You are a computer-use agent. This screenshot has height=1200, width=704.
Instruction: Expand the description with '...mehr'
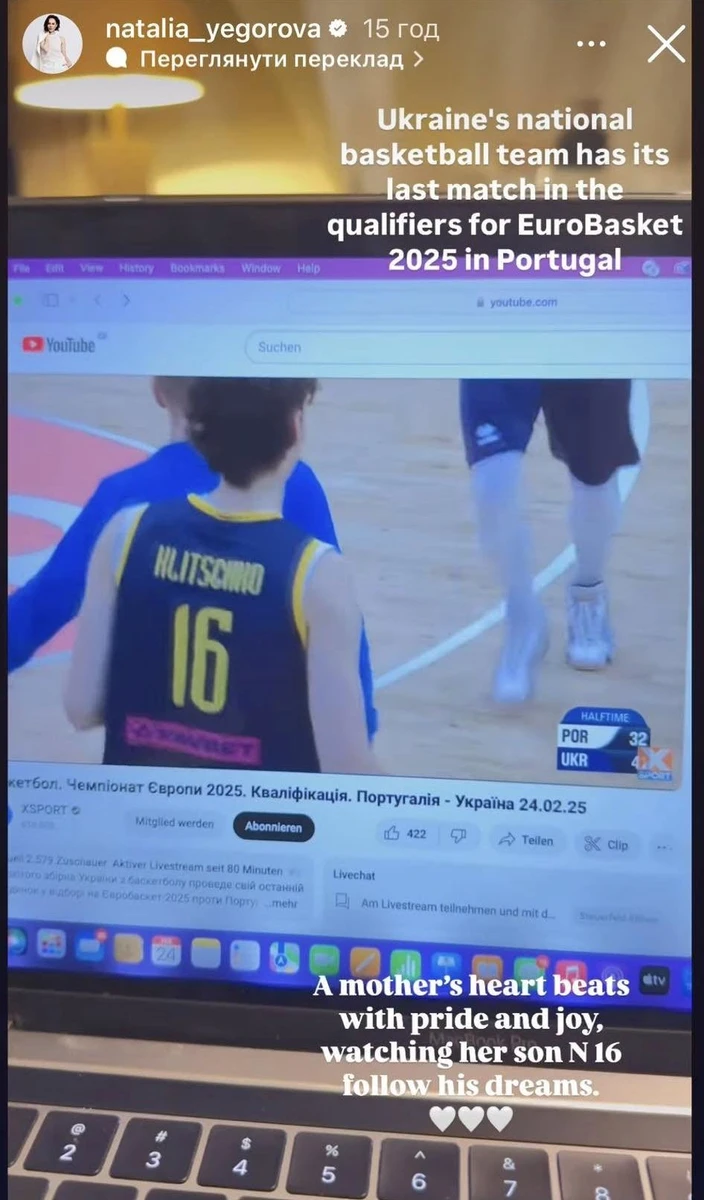pyautogui.click(x=284, y=901)
